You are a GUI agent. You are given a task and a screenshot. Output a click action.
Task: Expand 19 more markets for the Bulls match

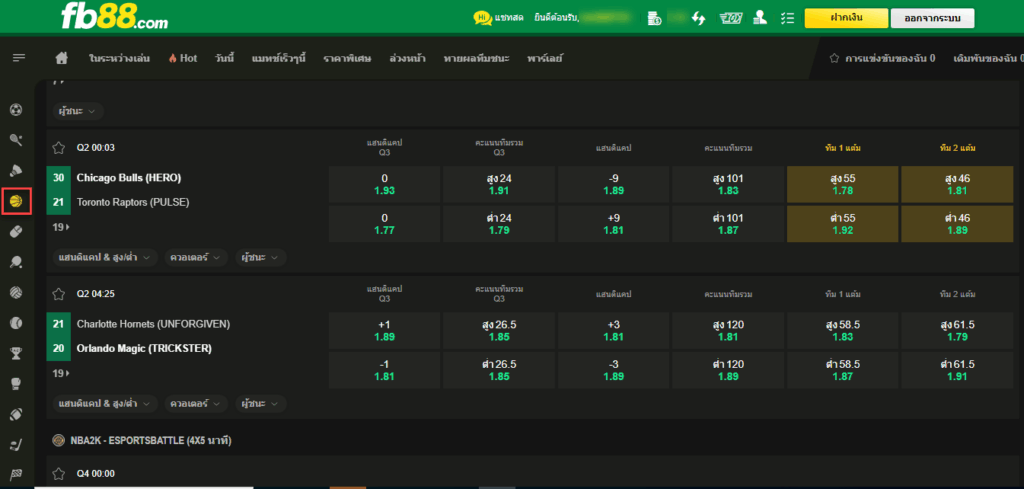coord(61,227)
